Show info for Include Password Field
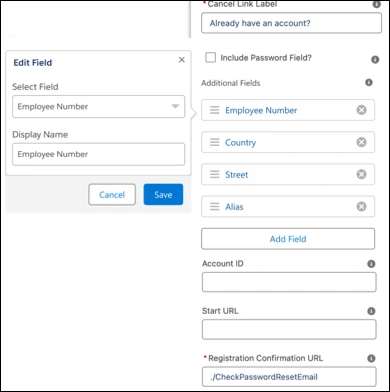 click(x=375, y=60)
